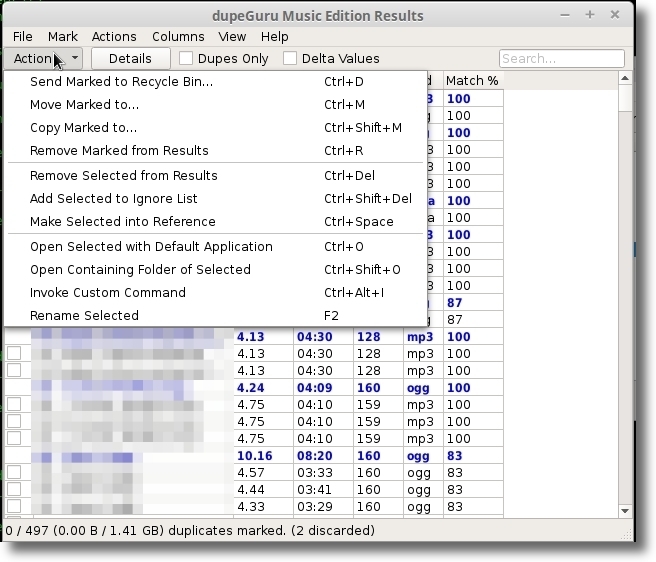Mark checkbox of the 4.33 row
656x562 pixels.
click(14, 506)
